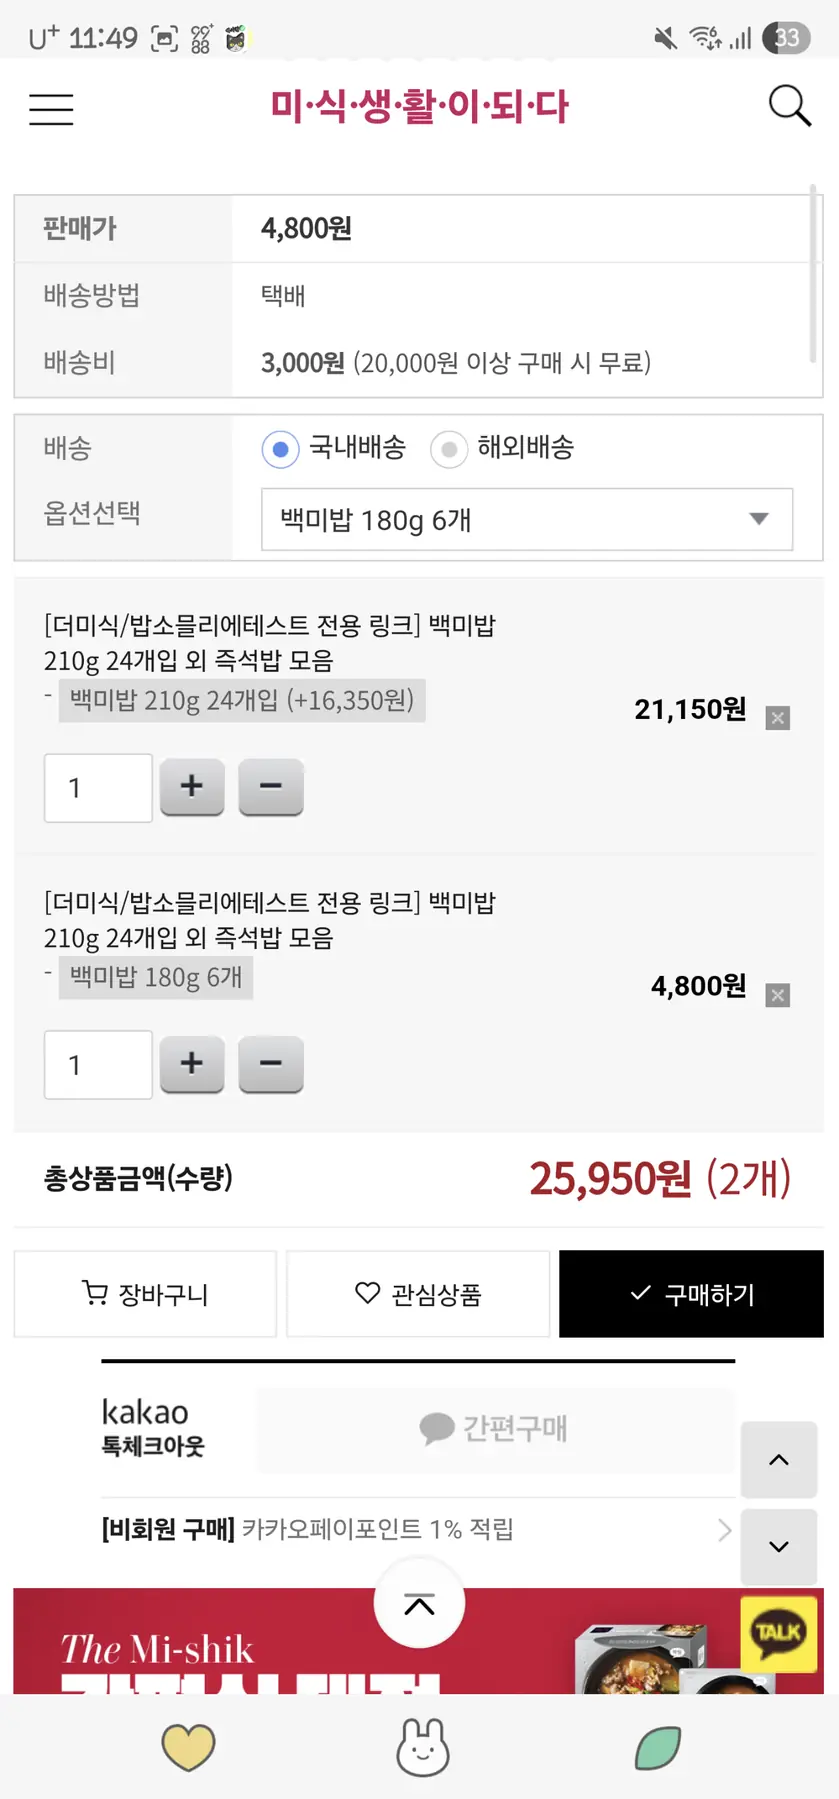Click the page down chevron button
This screenshot has width=839, height=1799.
(779, 1547)
